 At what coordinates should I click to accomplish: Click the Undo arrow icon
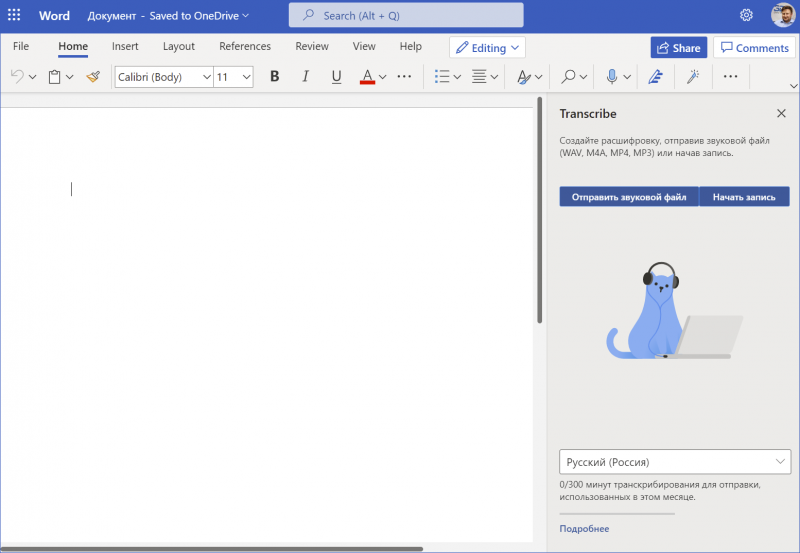[17, 76]
